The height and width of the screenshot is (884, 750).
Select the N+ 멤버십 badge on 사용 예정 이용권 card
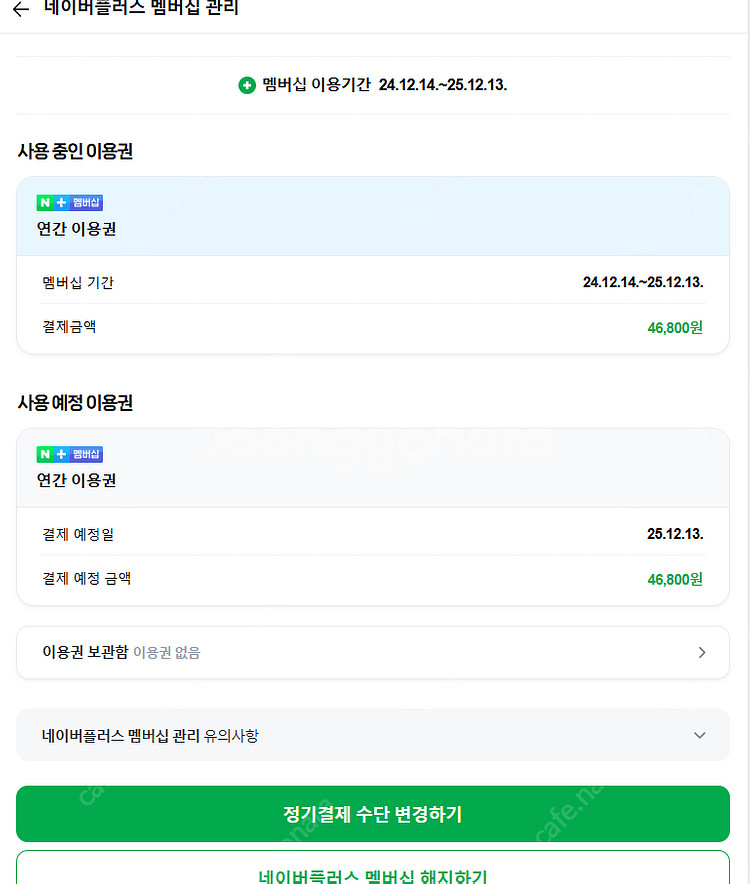tap(69, 454)
